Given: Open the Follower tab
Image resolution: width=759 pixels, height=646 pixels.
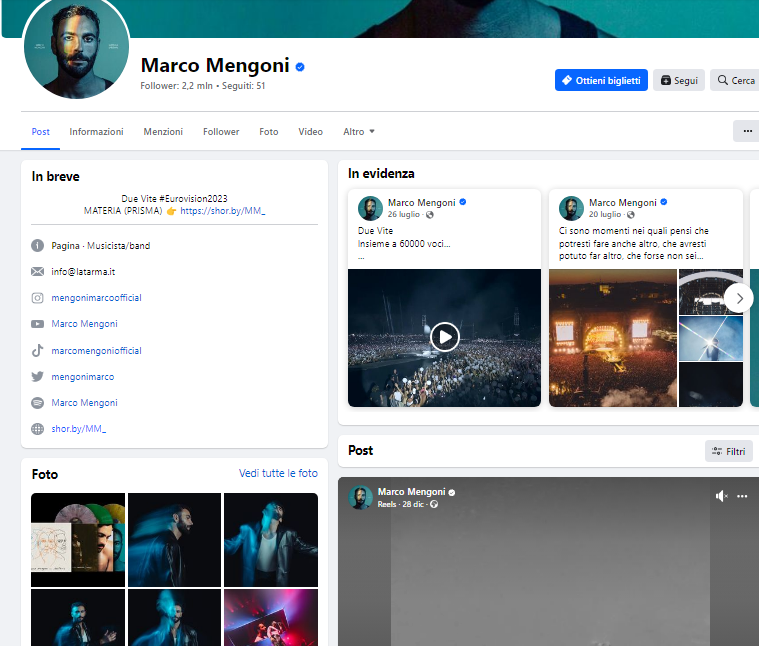Looking at the screenshot, I should pyautogui.click(x=221, y=132).
